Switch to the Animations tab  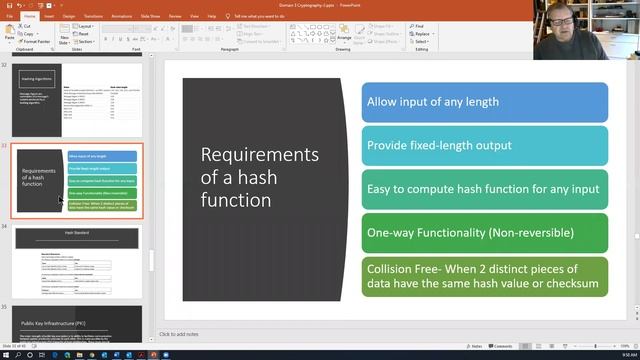[x=122, y=16]
